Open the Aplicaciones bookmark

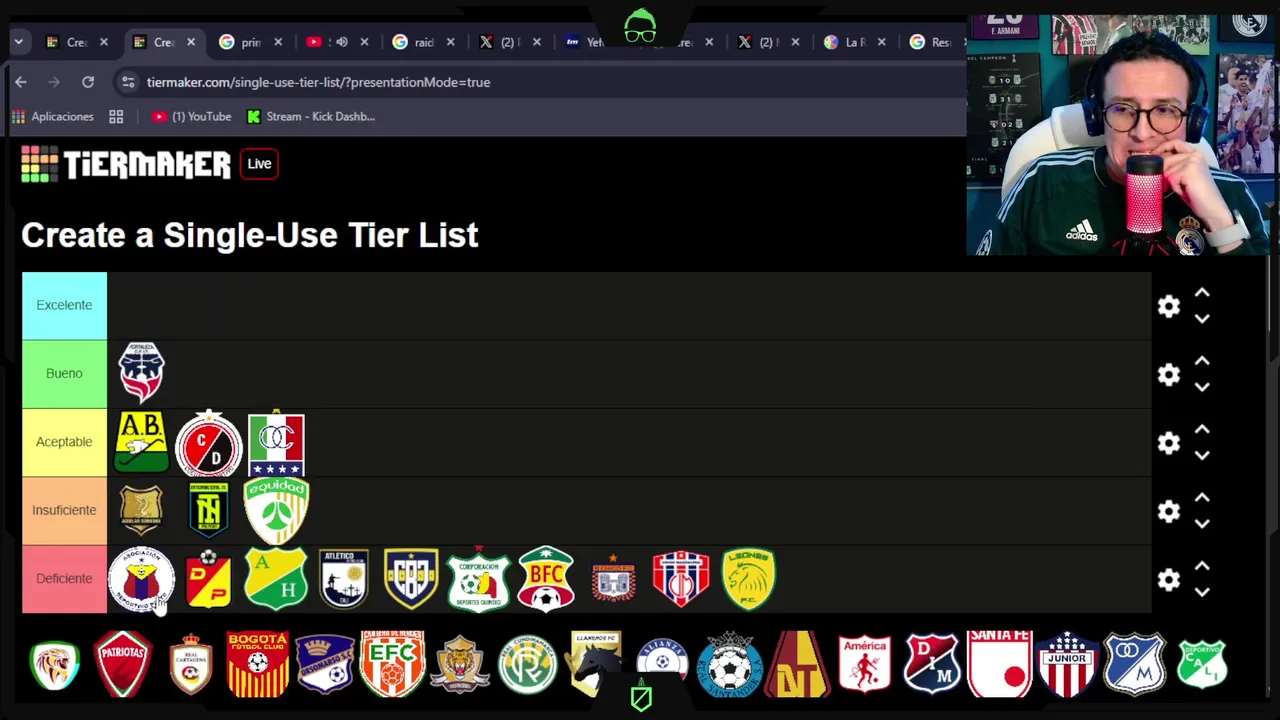(53, 117)
